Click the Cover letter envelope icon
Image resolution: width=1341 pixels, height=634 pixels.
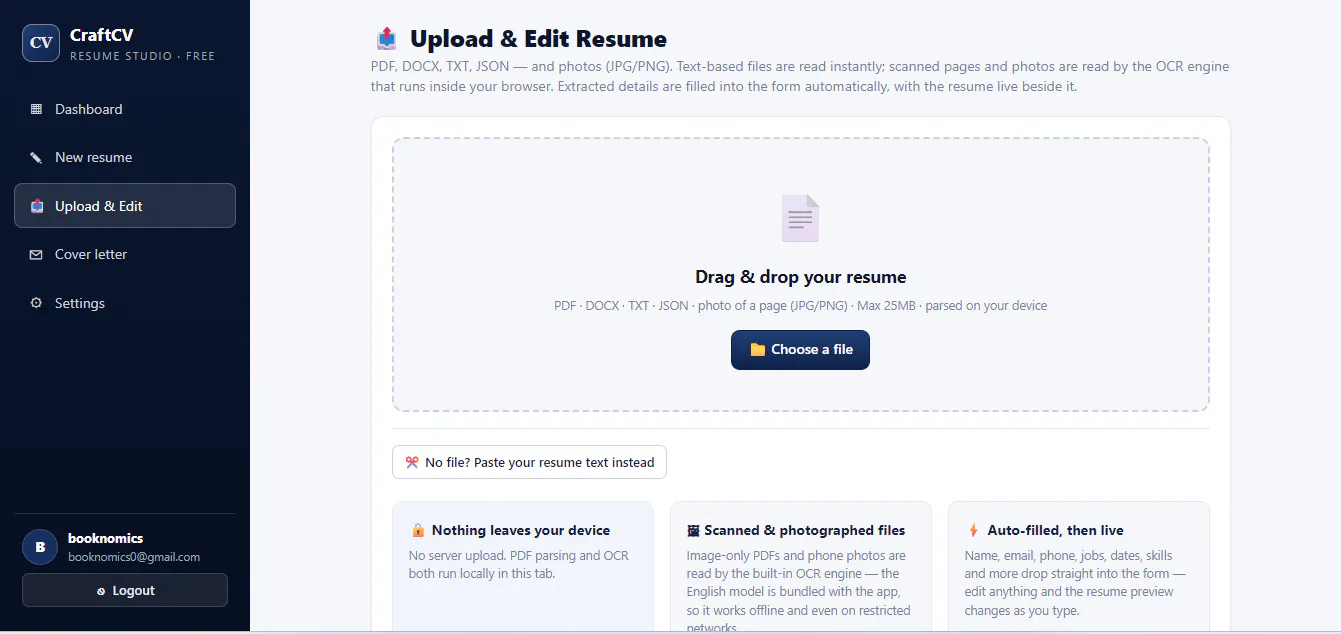36,255
